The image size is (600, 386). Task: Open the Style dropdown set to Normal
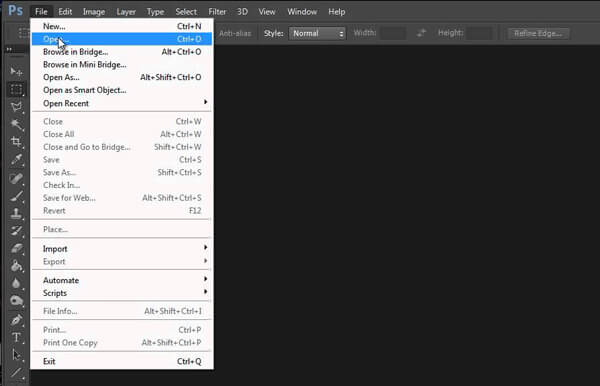pos(317,33)
